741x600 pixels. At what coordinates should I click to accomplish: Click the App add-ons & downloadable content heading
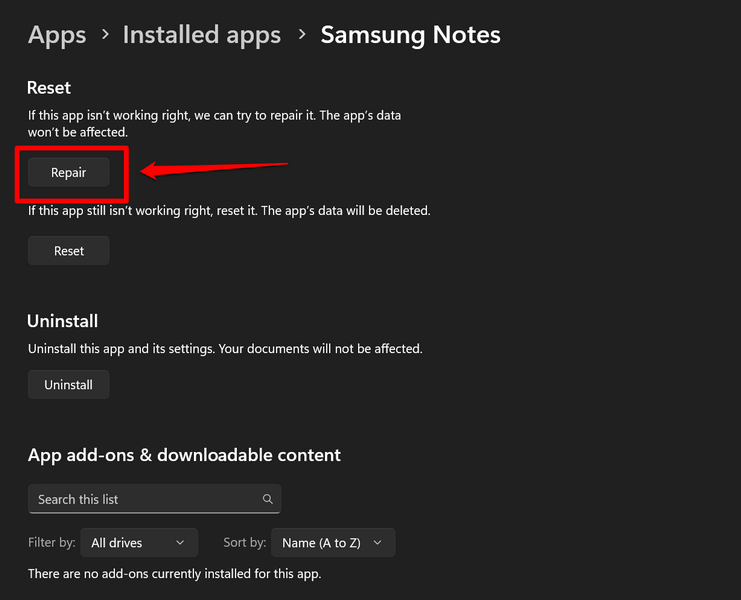click(x=184, y=455)
